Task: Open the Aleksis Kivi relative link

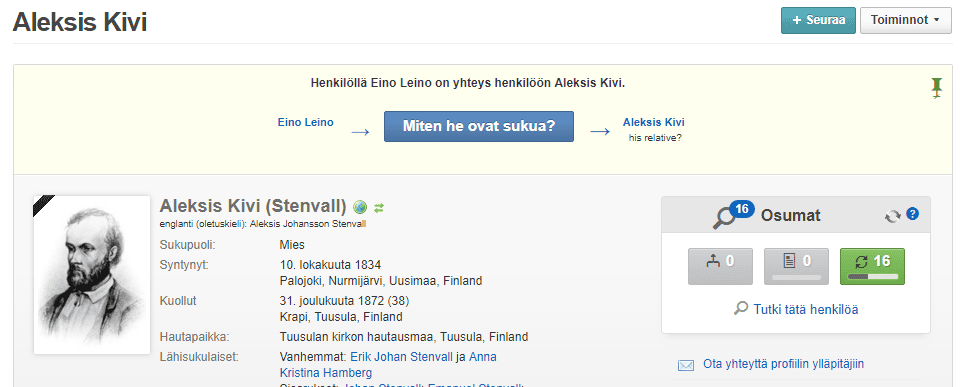Action: (x=653, y=122)
